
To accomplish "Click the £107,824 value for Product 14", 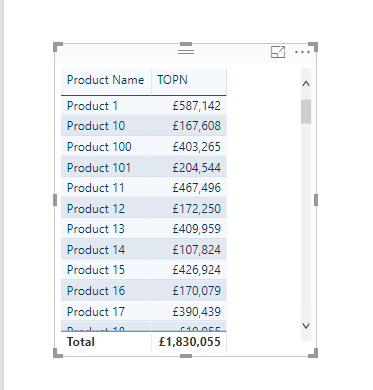I will click(x=196, y=250).
